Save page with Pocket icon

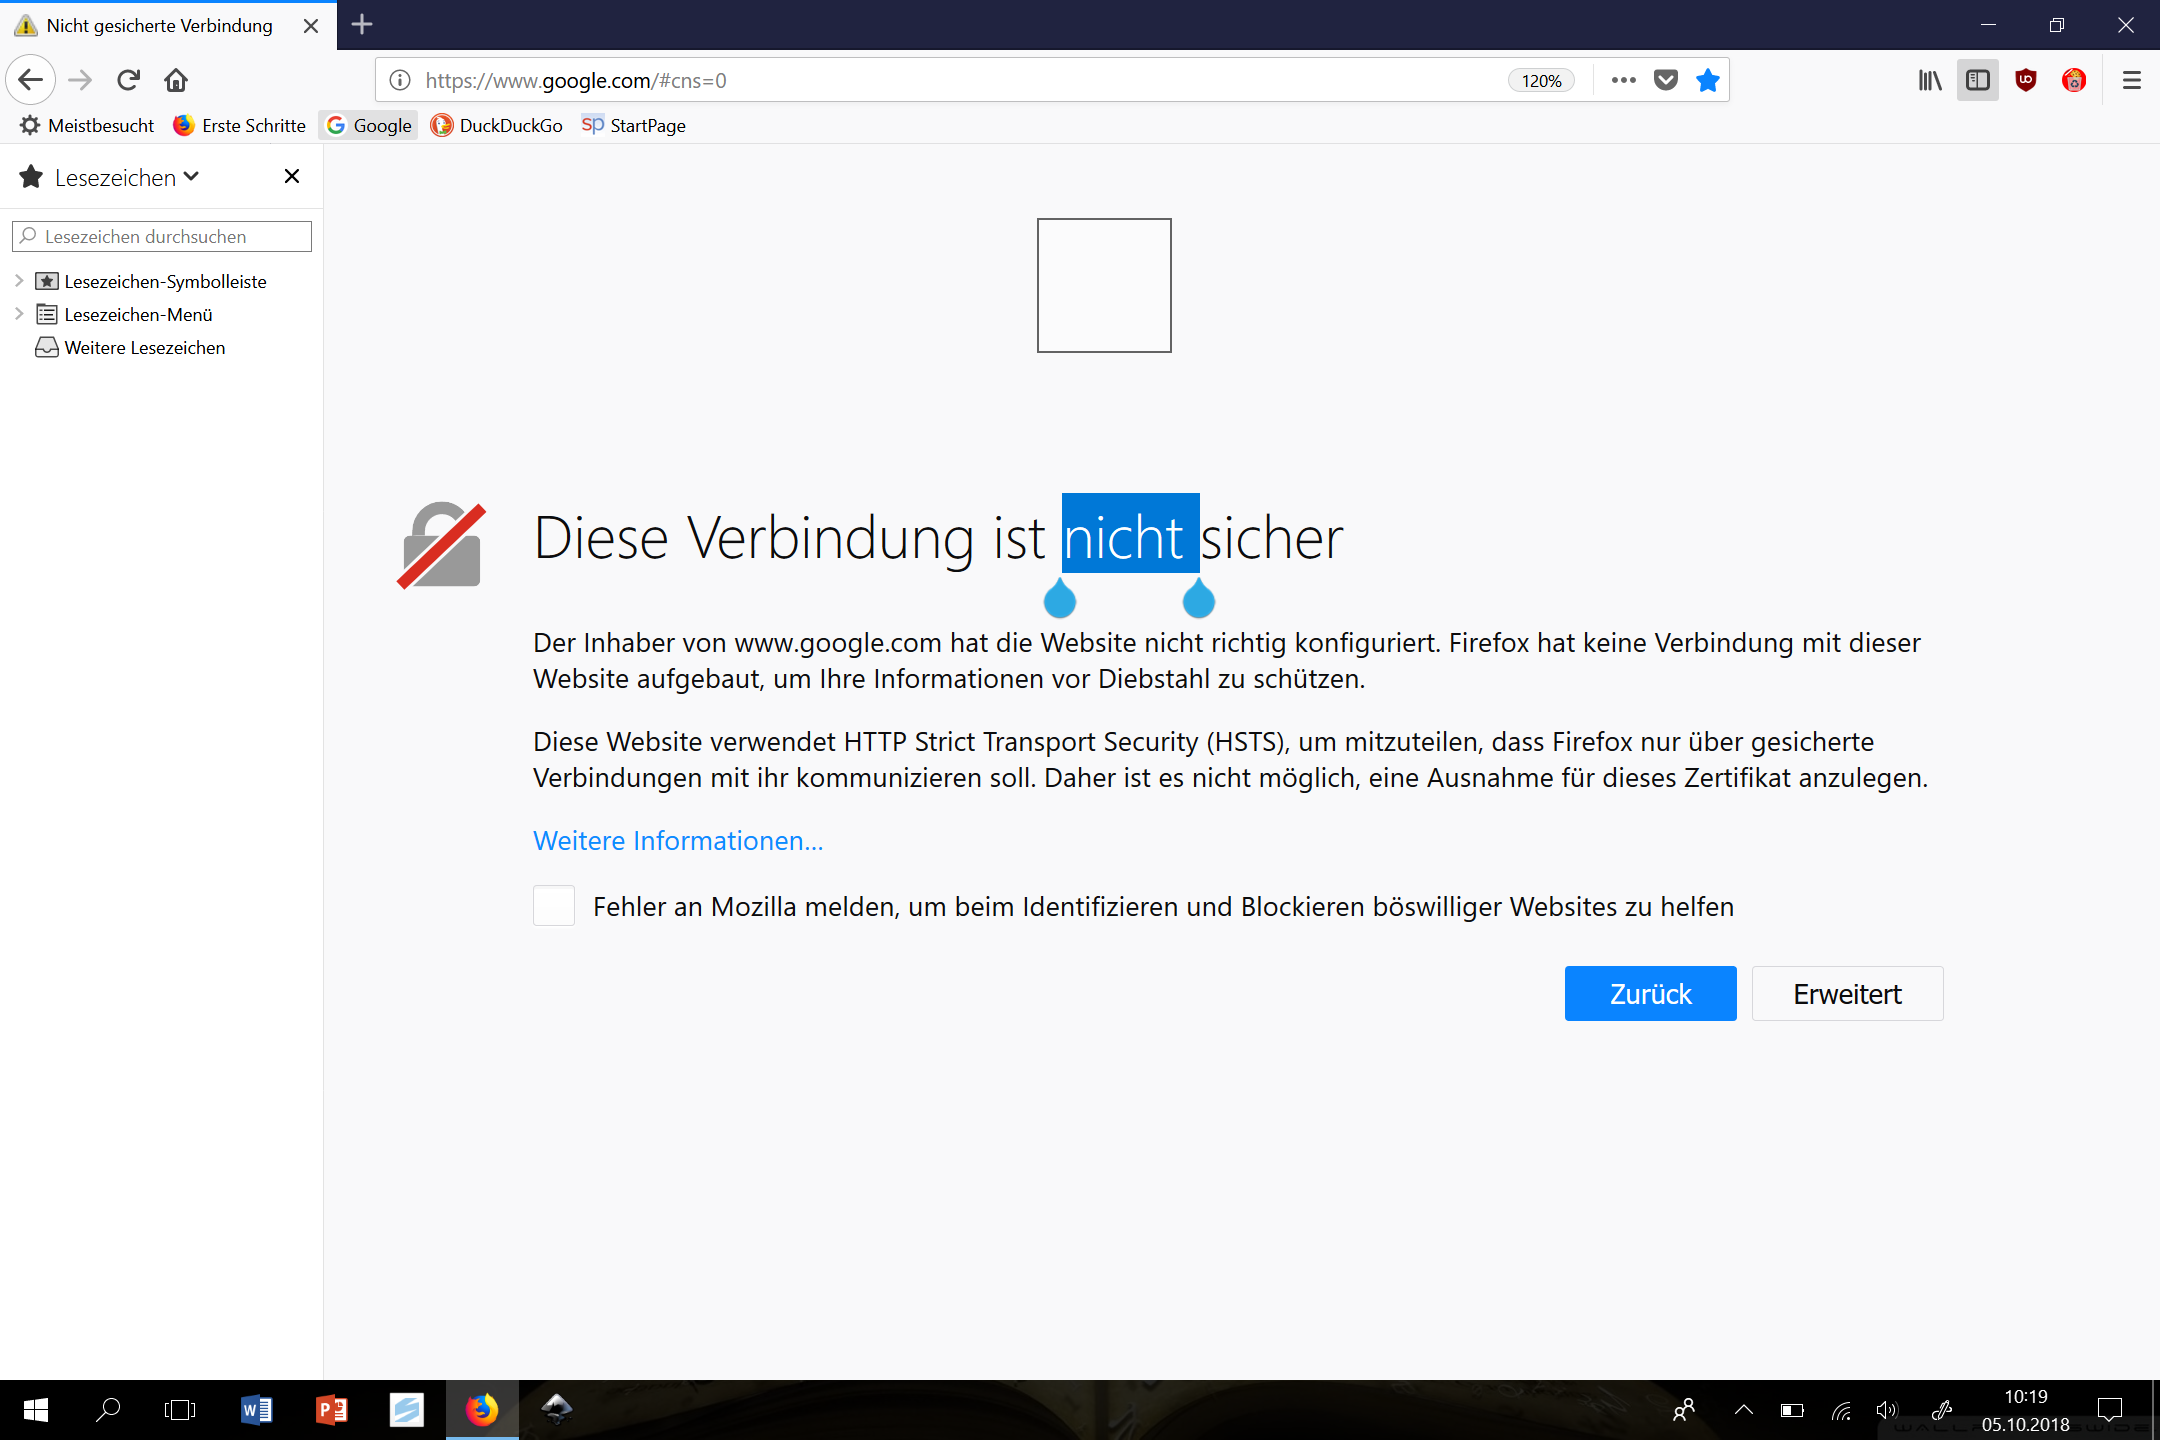tap(1665, 80)
